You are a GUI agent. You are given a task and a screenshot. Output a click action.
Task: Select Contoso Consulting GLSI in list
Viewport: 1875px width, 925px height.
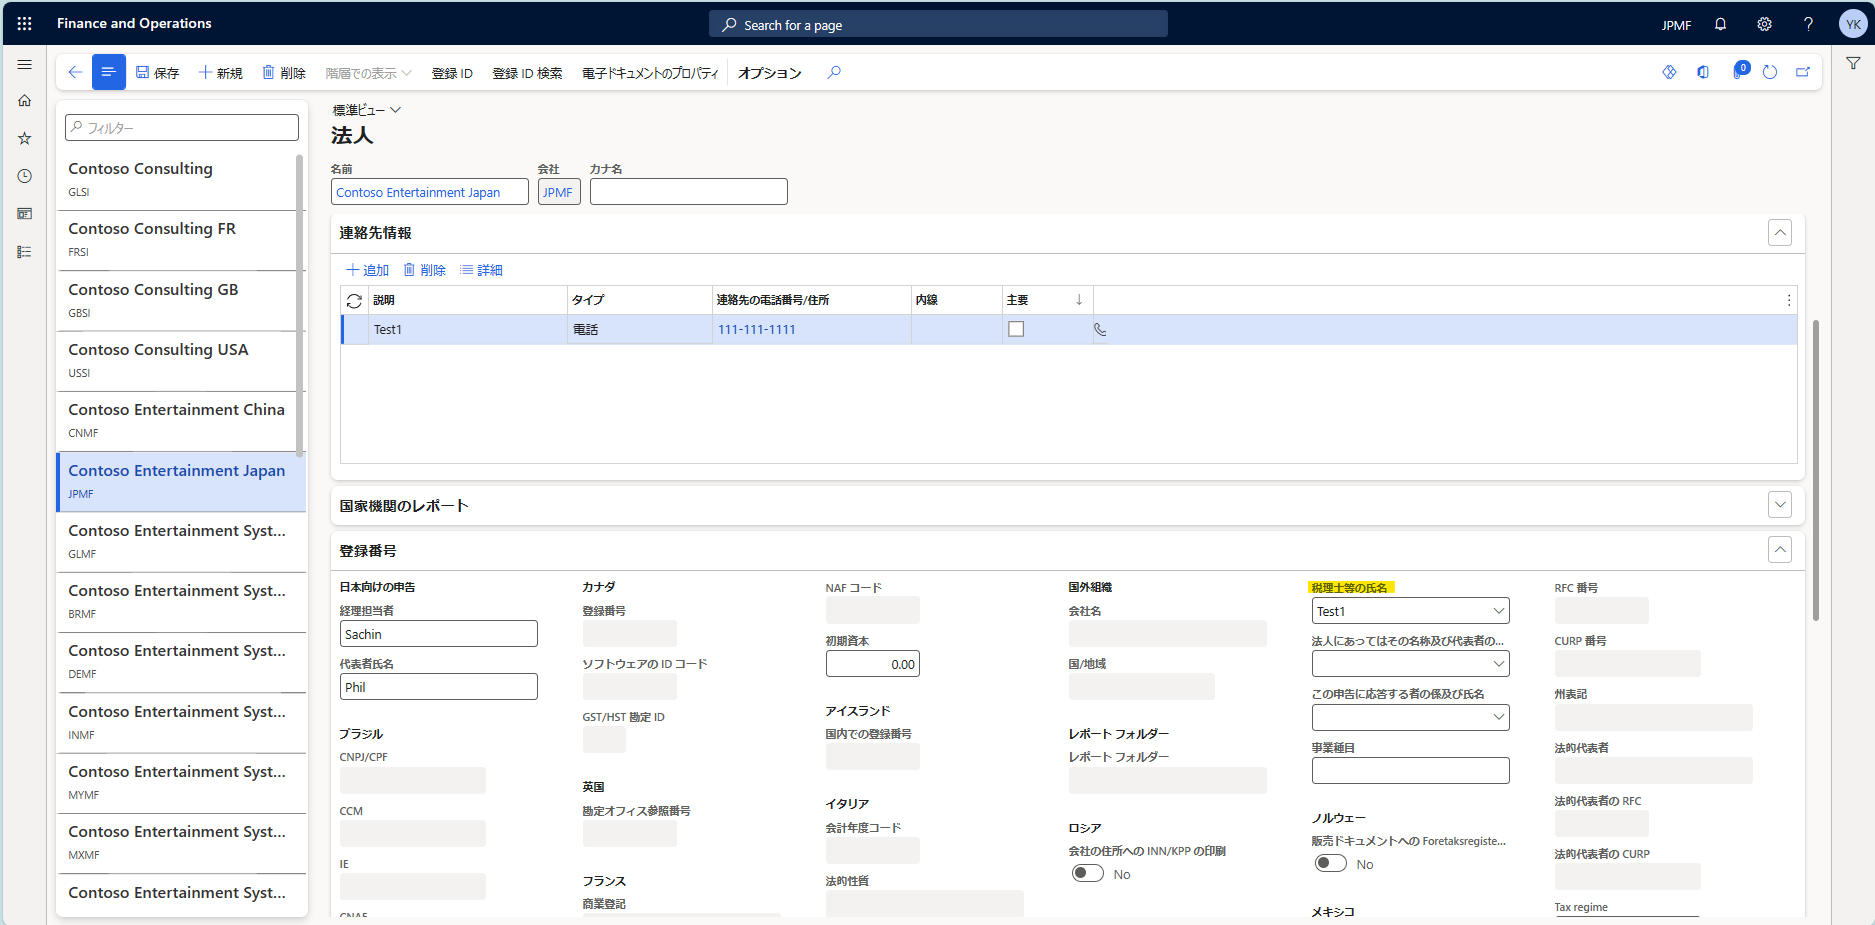tap(177, 179)
